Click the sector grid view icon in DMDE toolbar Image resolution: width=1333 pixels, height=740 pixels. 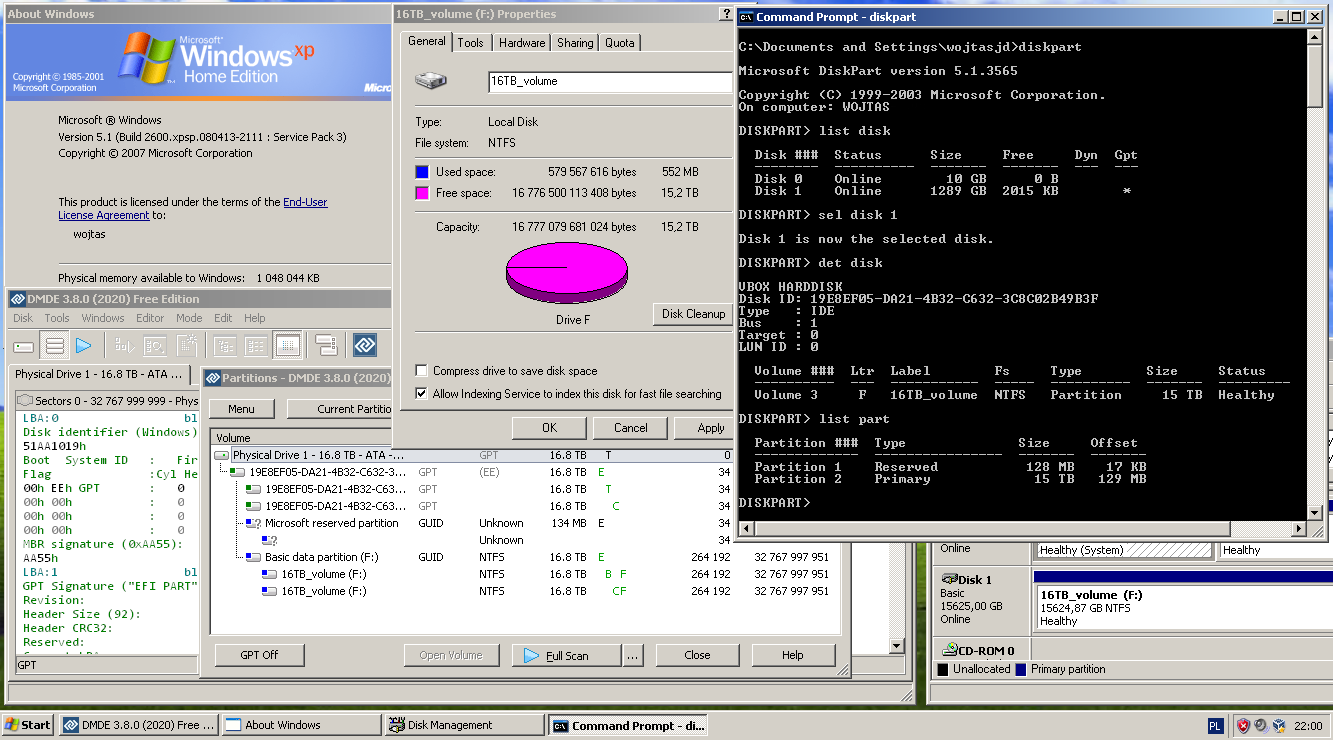coord(287,346)
